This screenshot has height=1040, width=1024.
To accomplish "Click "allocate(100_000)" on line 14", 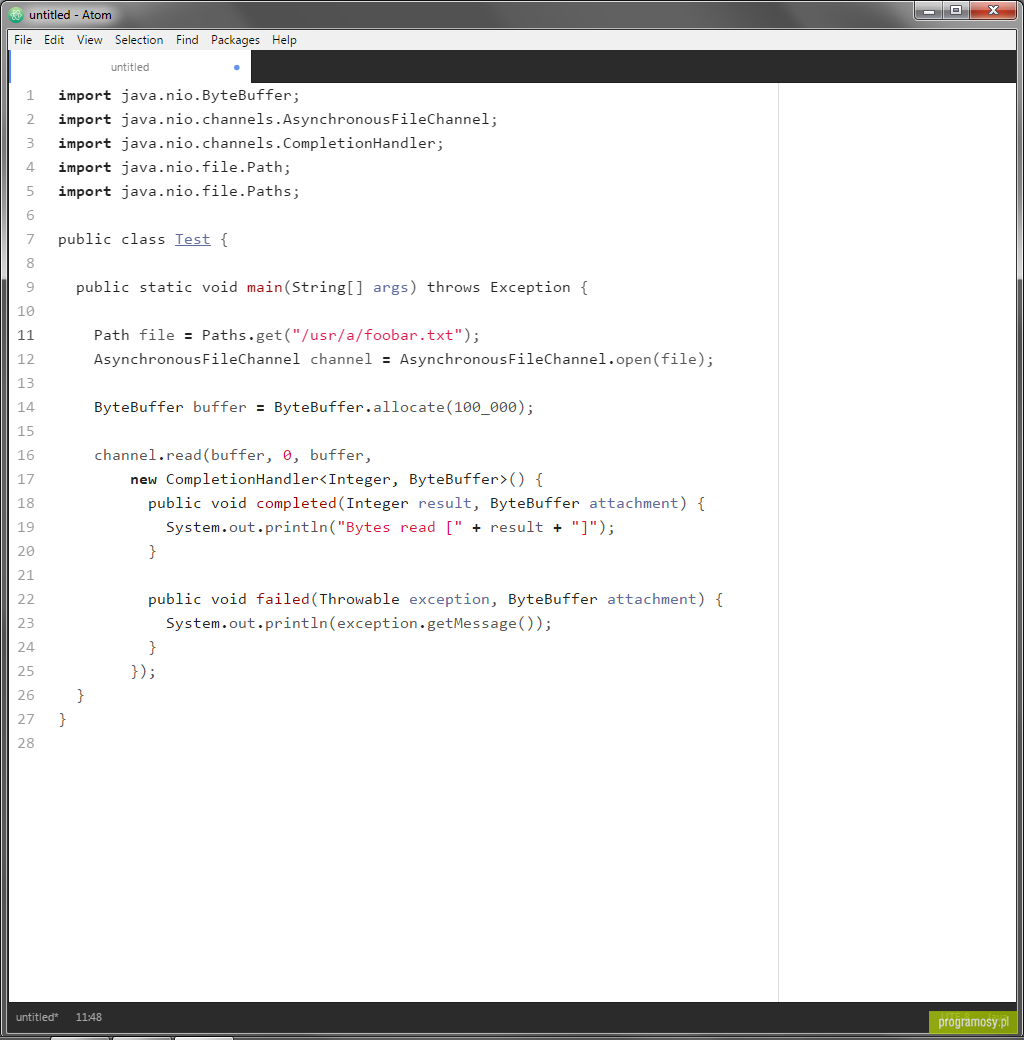I will [449, 407].
